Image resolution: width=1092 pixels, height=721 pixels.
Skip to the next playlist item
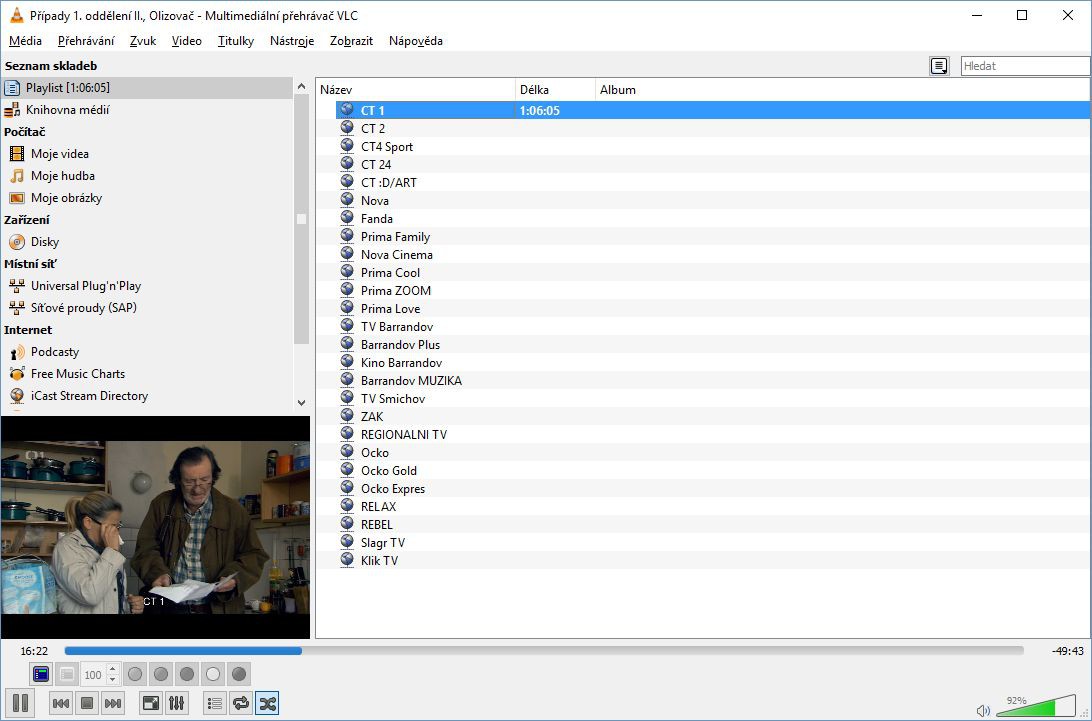pos(113,704)
